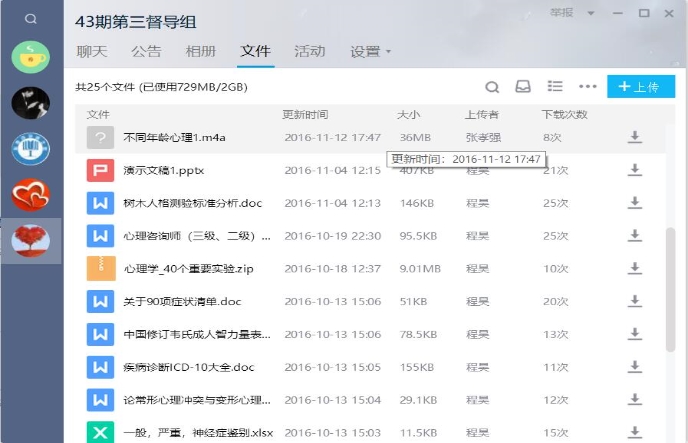This screenshot has width=688, height=443.
Task: Download the 不同年龄心理1.m4a file
Action: point(634,137)
